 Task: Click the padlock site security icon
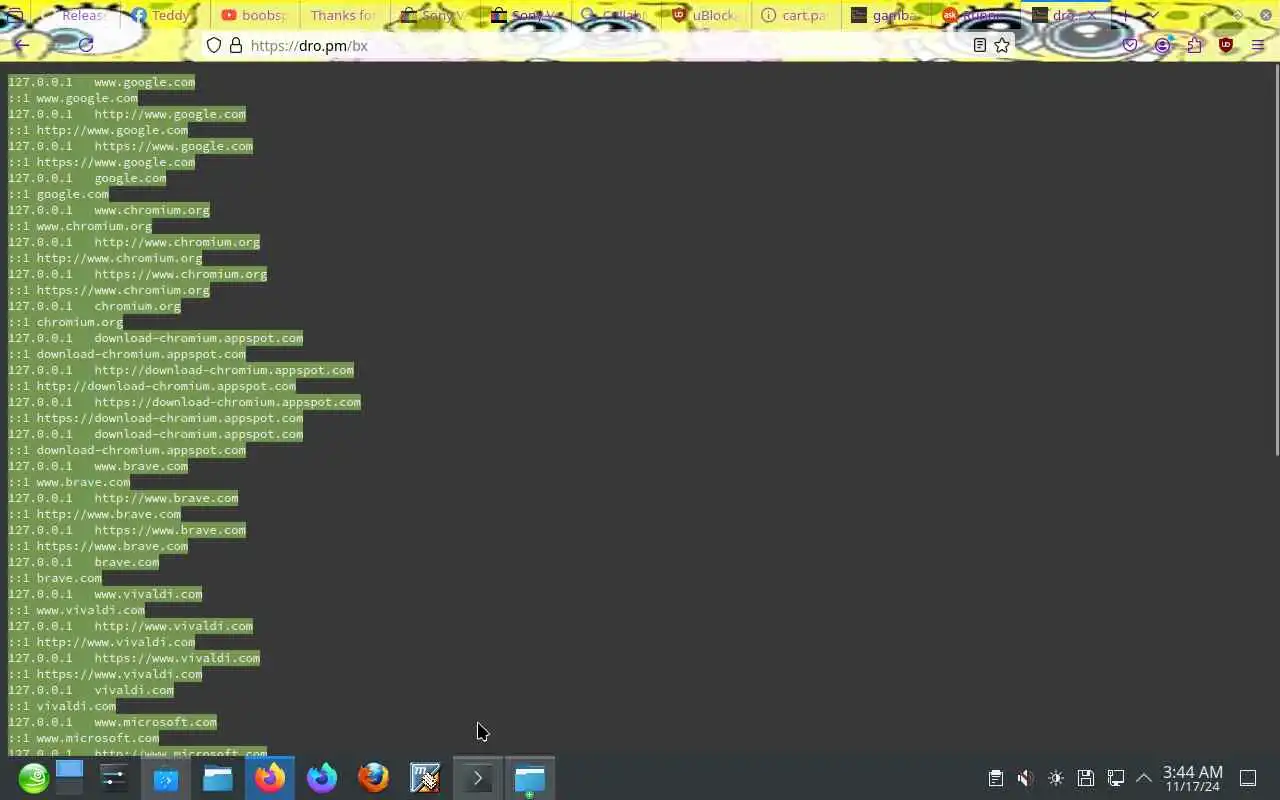point(236,46)
